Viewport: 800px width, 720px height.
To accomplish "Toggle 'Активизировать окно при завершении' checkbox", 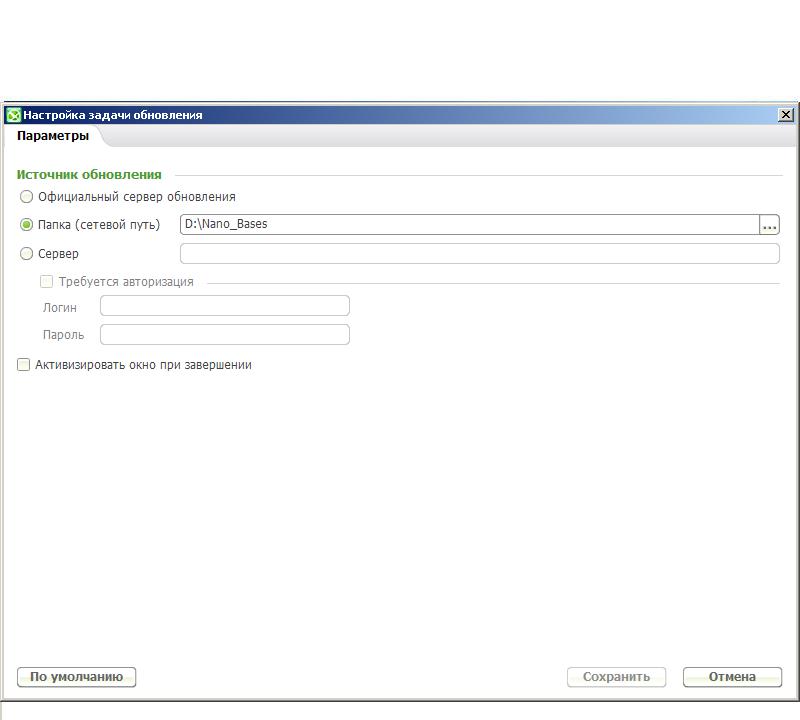I will click(24, 365).
